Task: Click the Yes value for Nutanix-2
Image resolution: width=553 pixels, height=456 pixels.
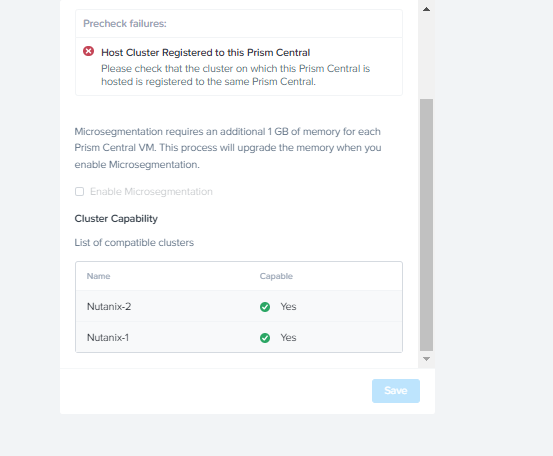Action: pyautogui.click(x=288, y=306)
